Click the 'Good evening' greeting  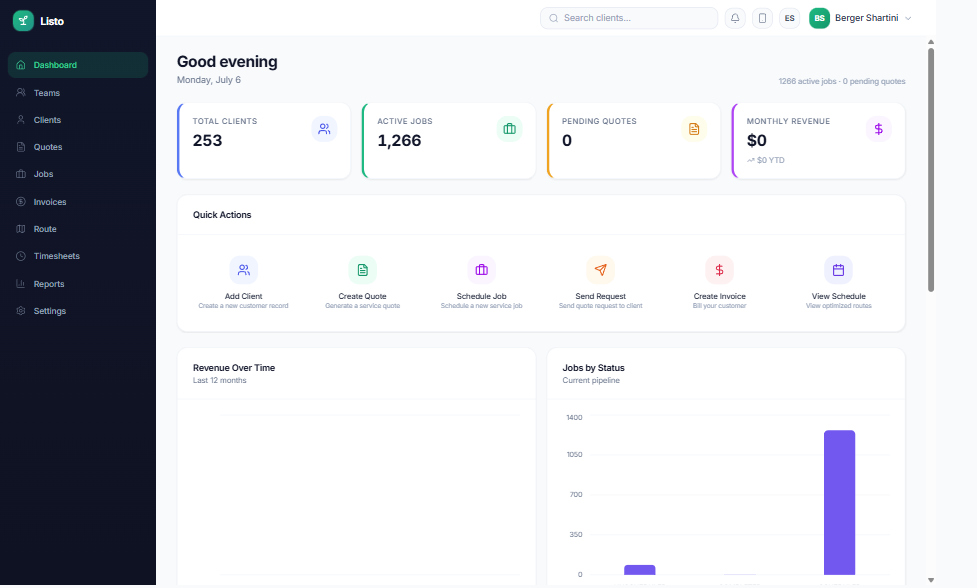pos(227,62)
